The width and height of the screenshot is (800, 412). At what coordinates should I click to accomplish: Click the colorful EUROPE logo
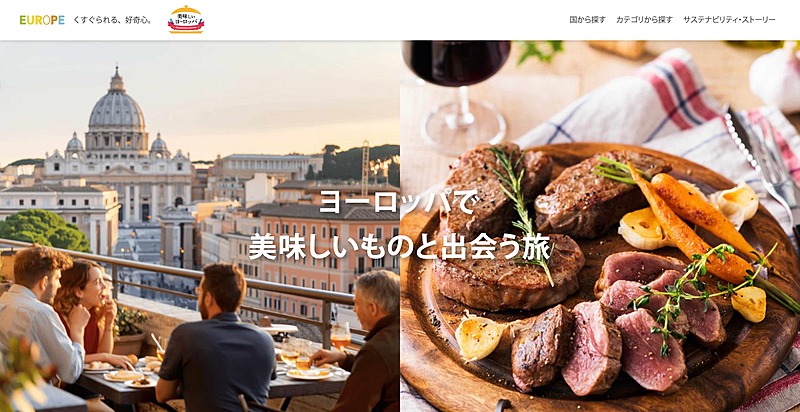point(42,20)
